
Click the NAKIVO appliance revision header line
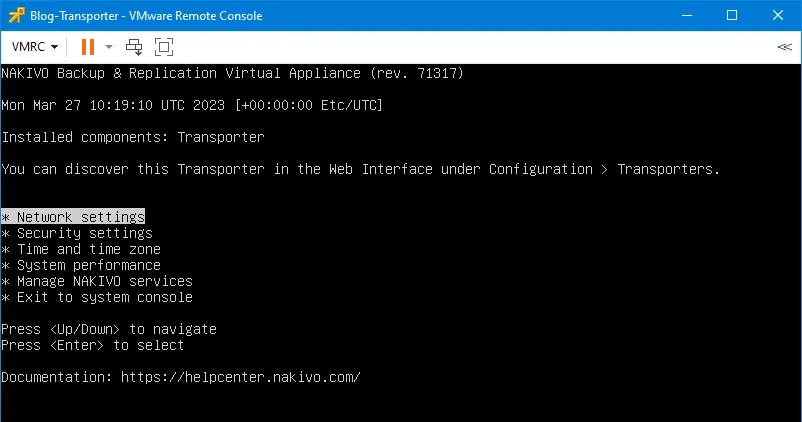click(232, 73)
